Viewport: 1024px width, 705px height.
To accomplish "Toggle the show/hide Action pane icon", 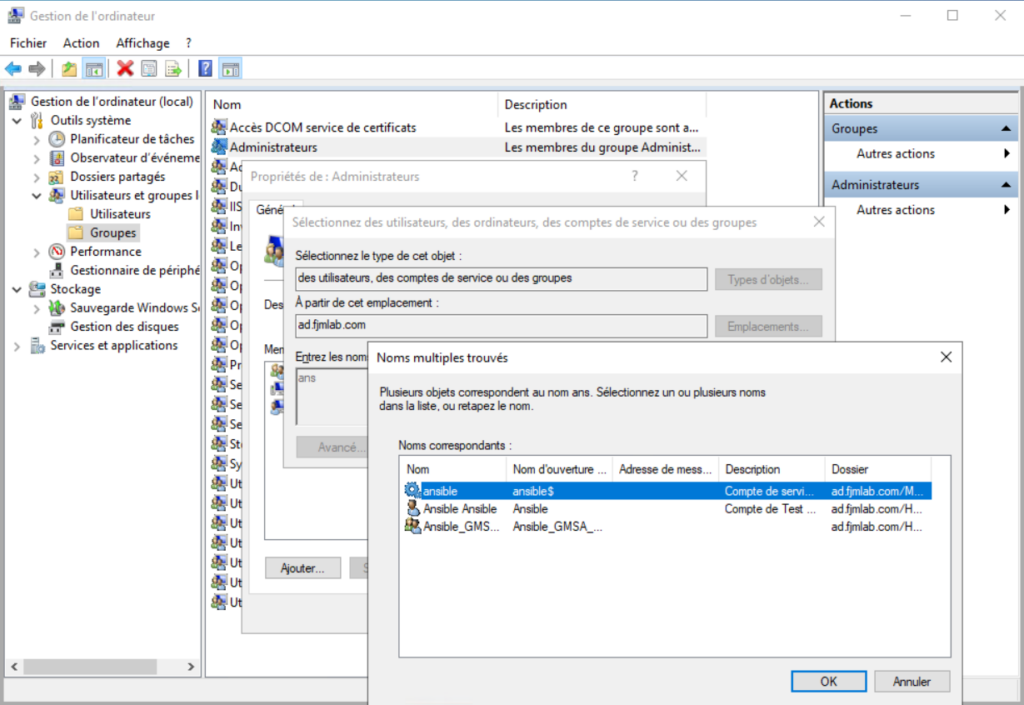I will pyautogui.click(x=230, y=69).
